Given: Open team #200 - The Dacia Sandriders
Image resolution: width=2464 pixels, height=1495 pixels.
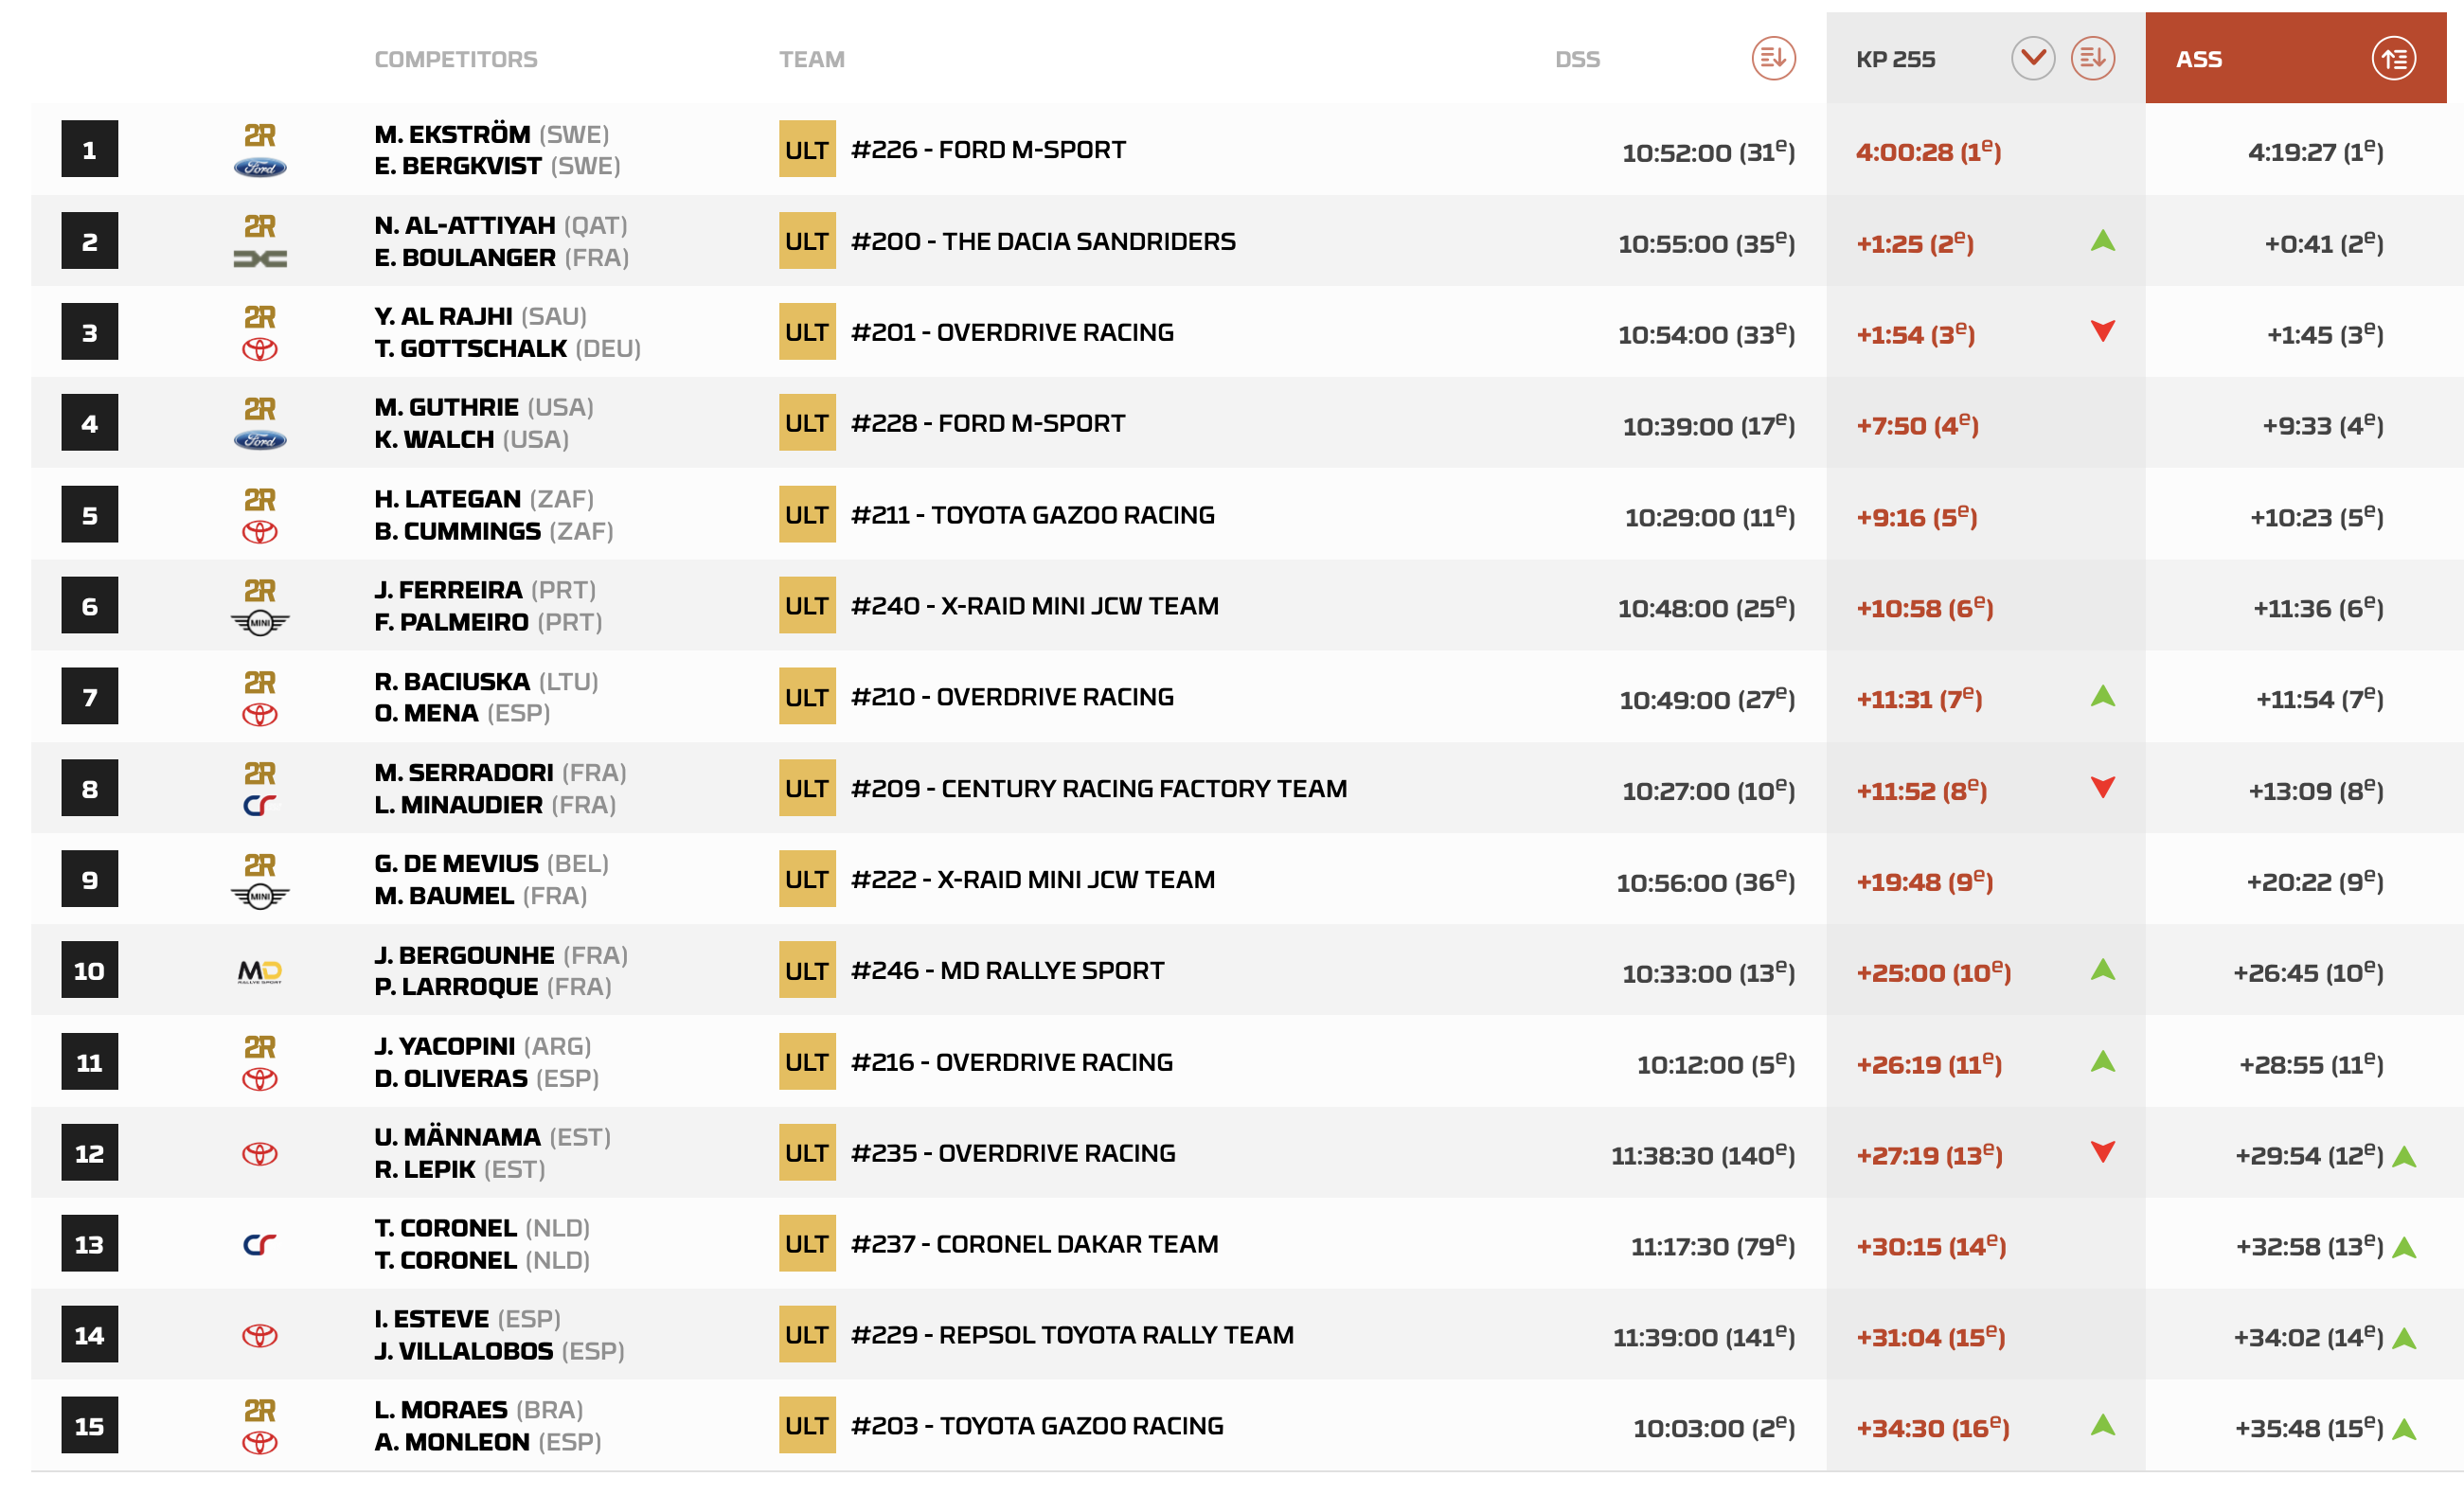Looking at the screenshot, I should point(1043,241).
